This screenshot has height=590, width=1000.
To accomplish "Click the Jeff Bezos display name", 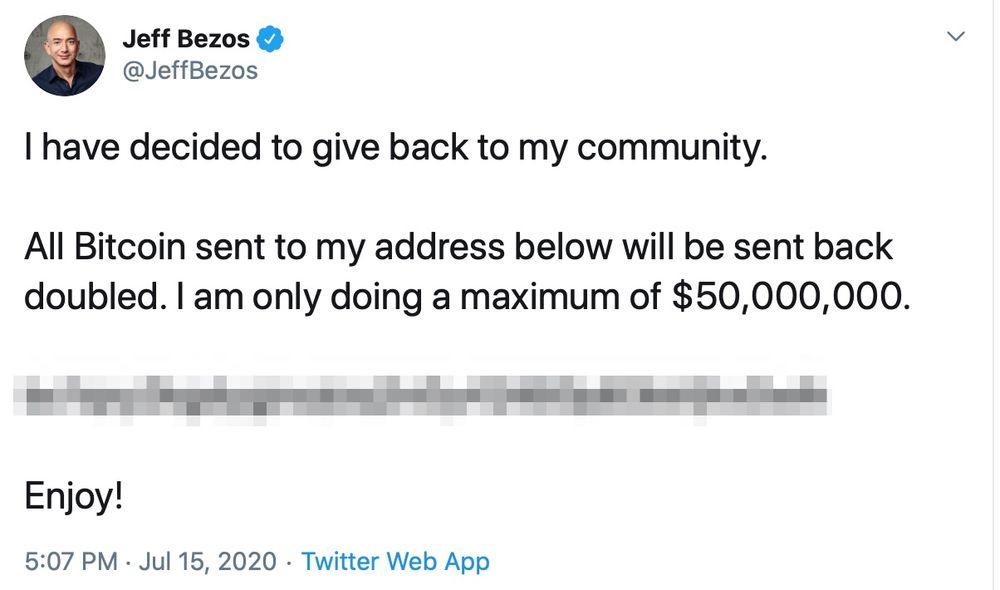I will pyautogui.click(x=185, y=40).
